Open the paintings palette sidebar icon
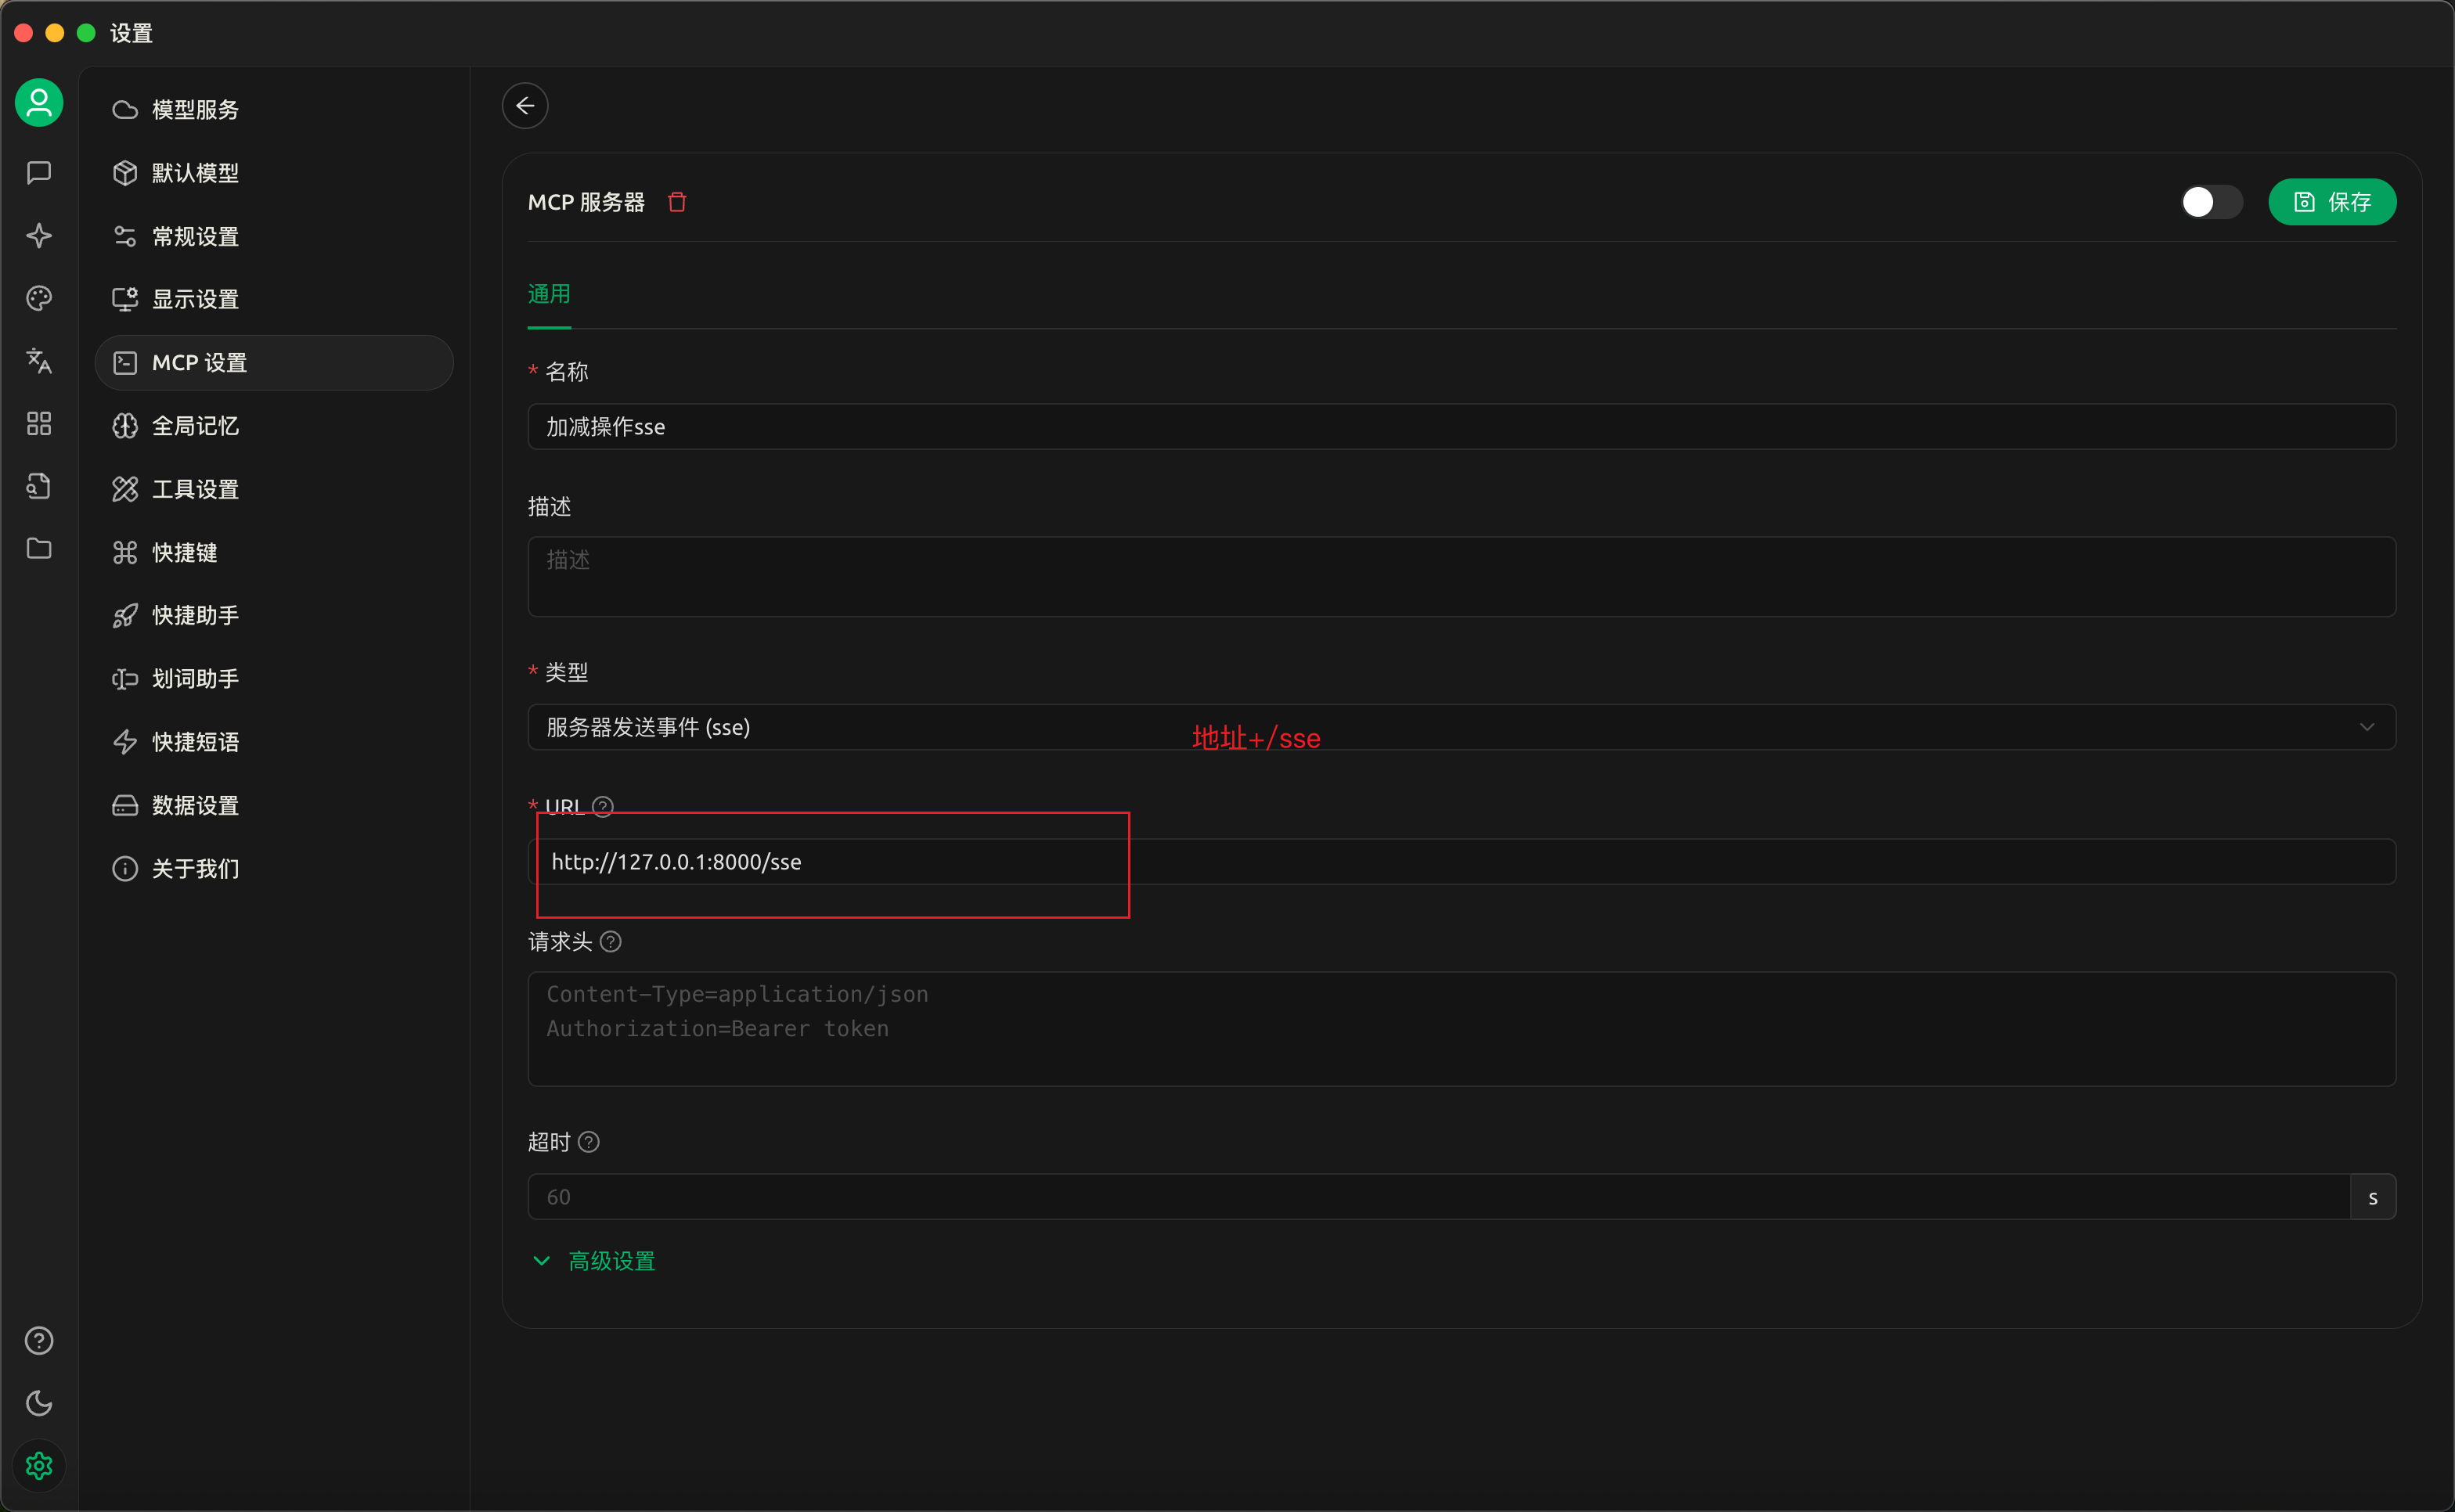This screenshot has width=2455, height=1512. point(39,298)
